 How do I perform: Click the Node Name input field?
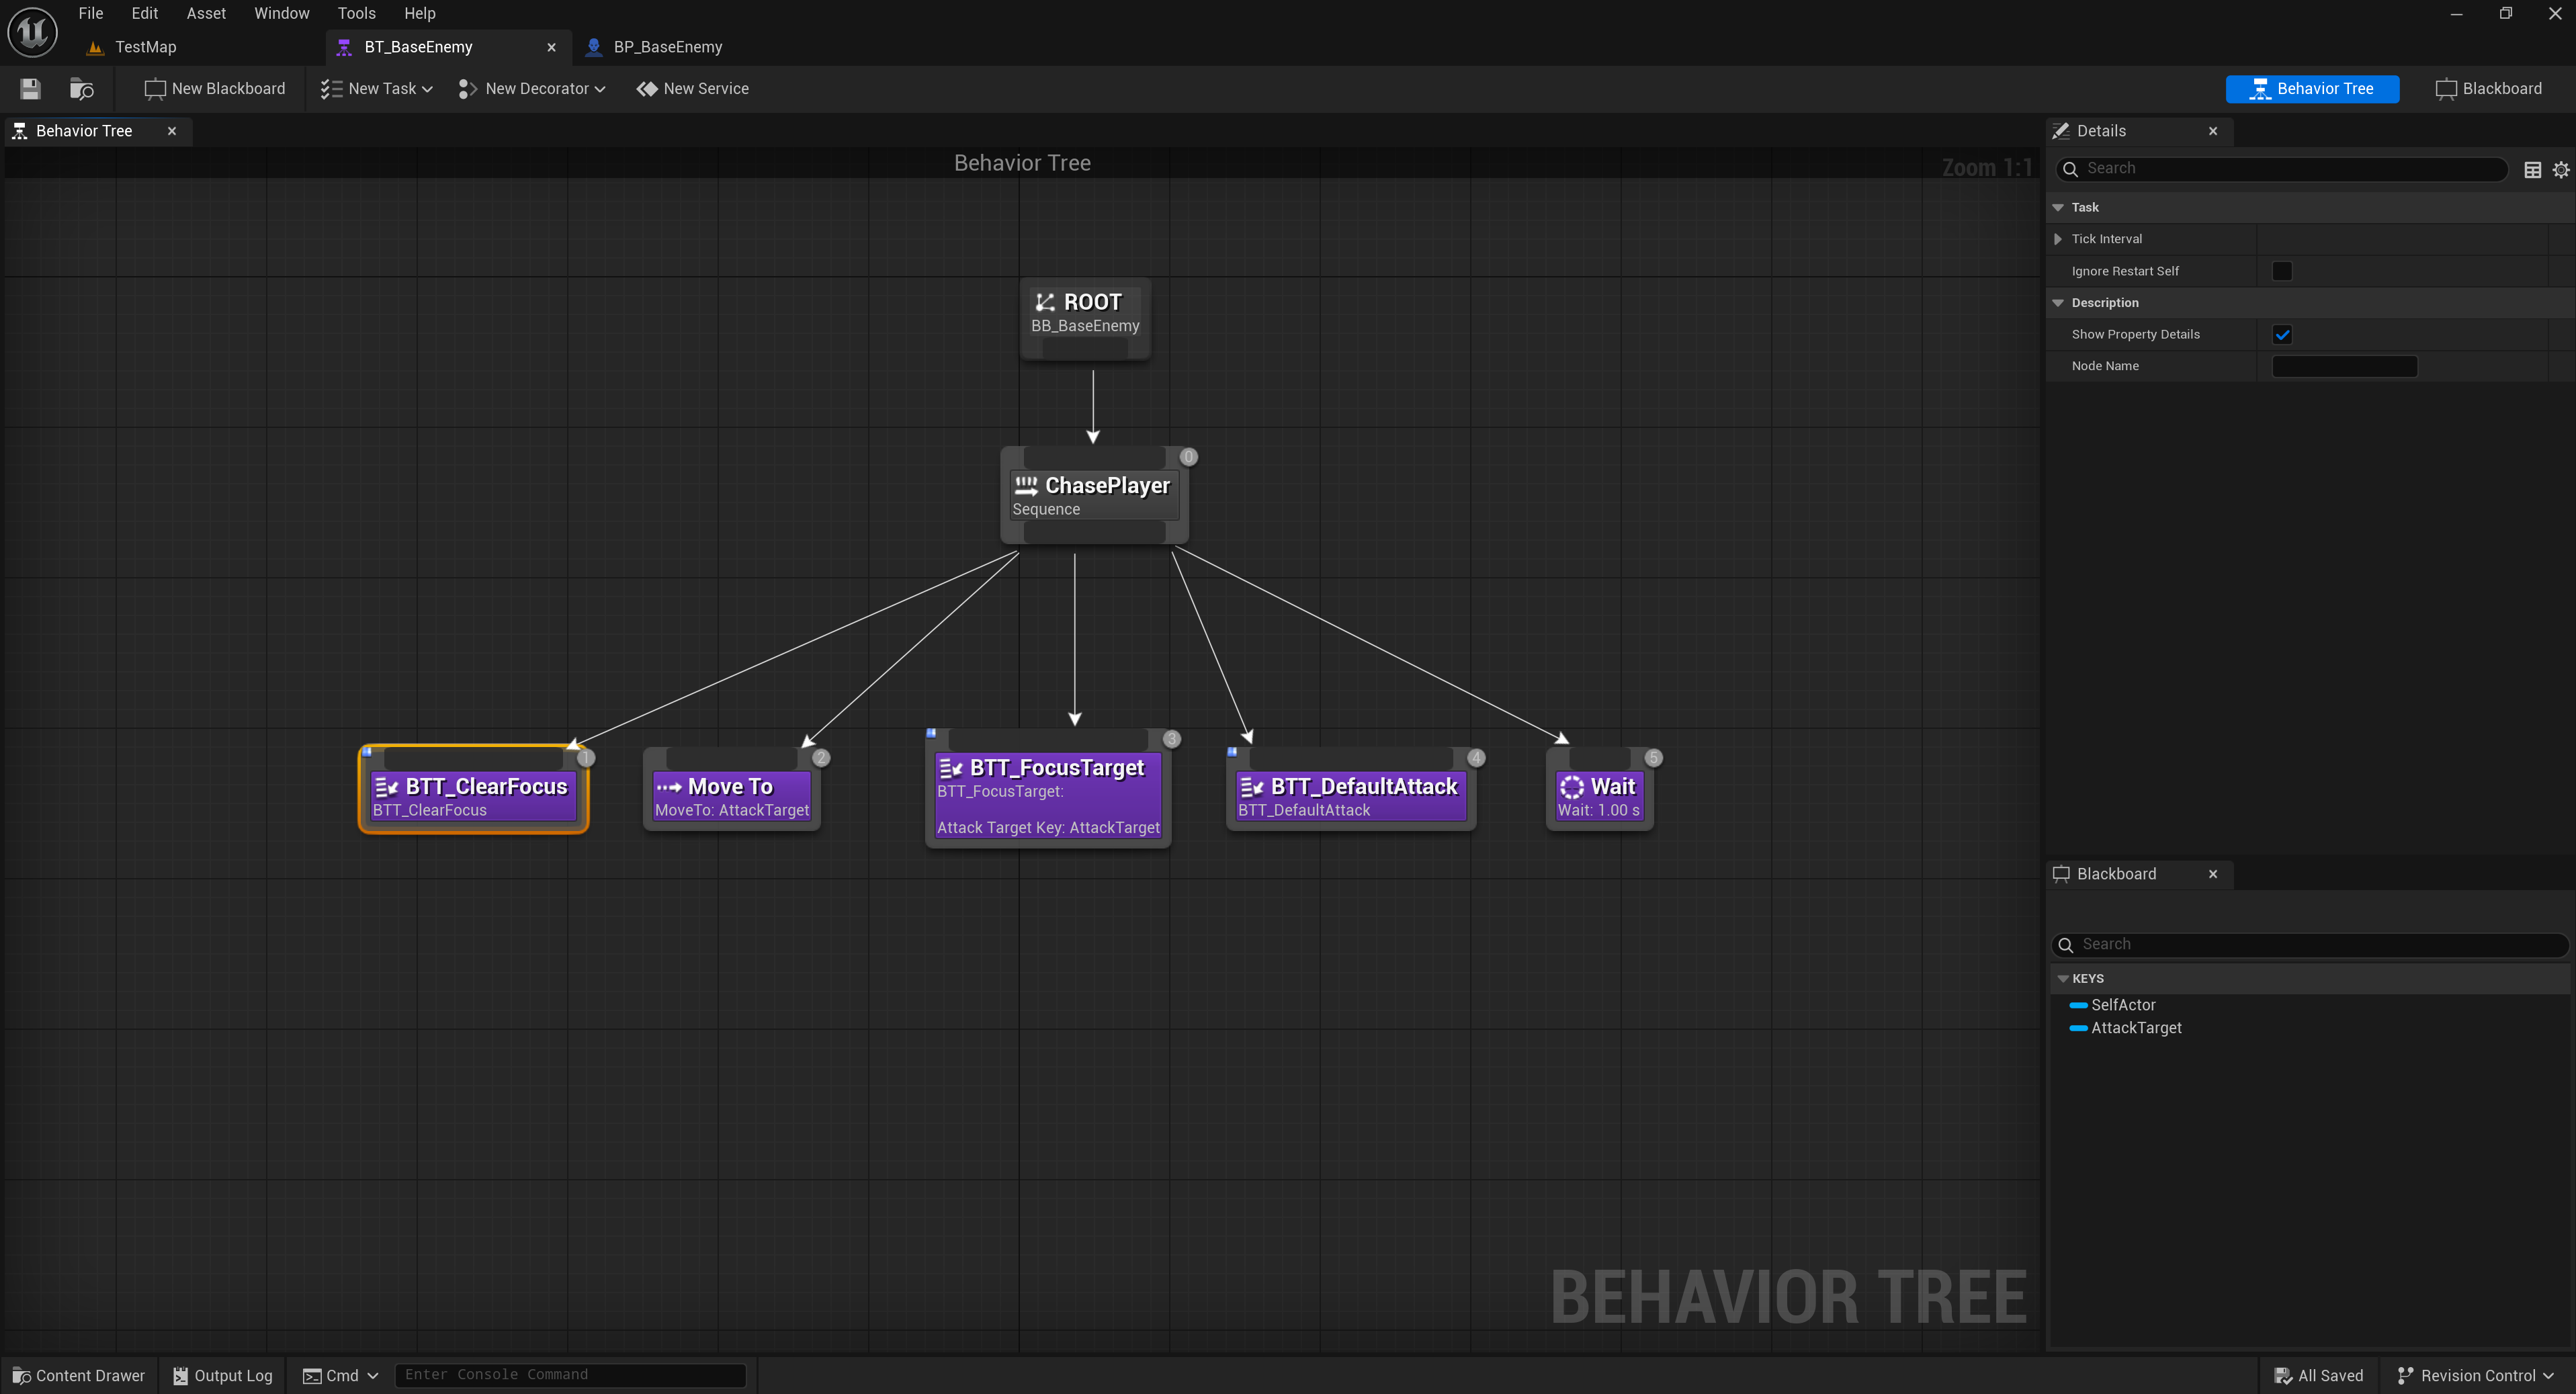[x=2344, y=366]
